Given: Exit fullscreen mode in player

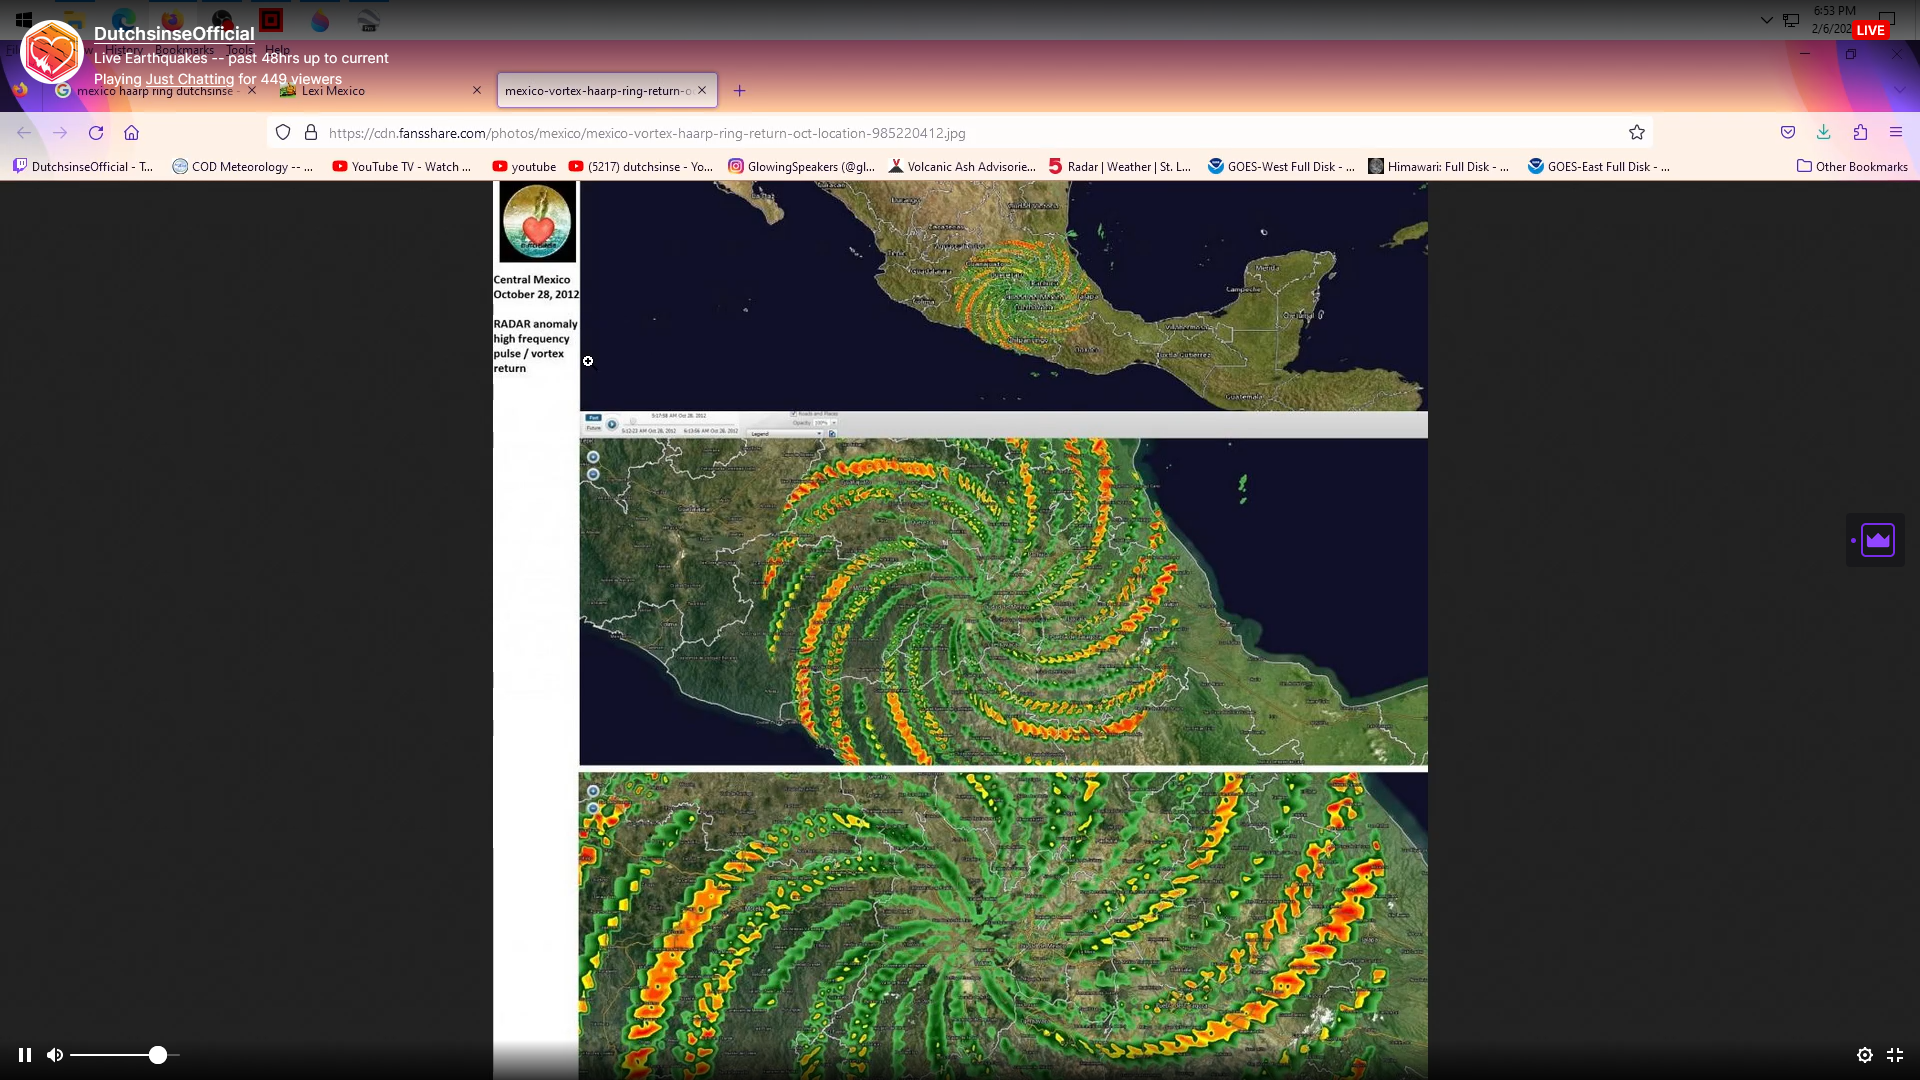Looking at the screenshot, I should tap(1895, 1055).
